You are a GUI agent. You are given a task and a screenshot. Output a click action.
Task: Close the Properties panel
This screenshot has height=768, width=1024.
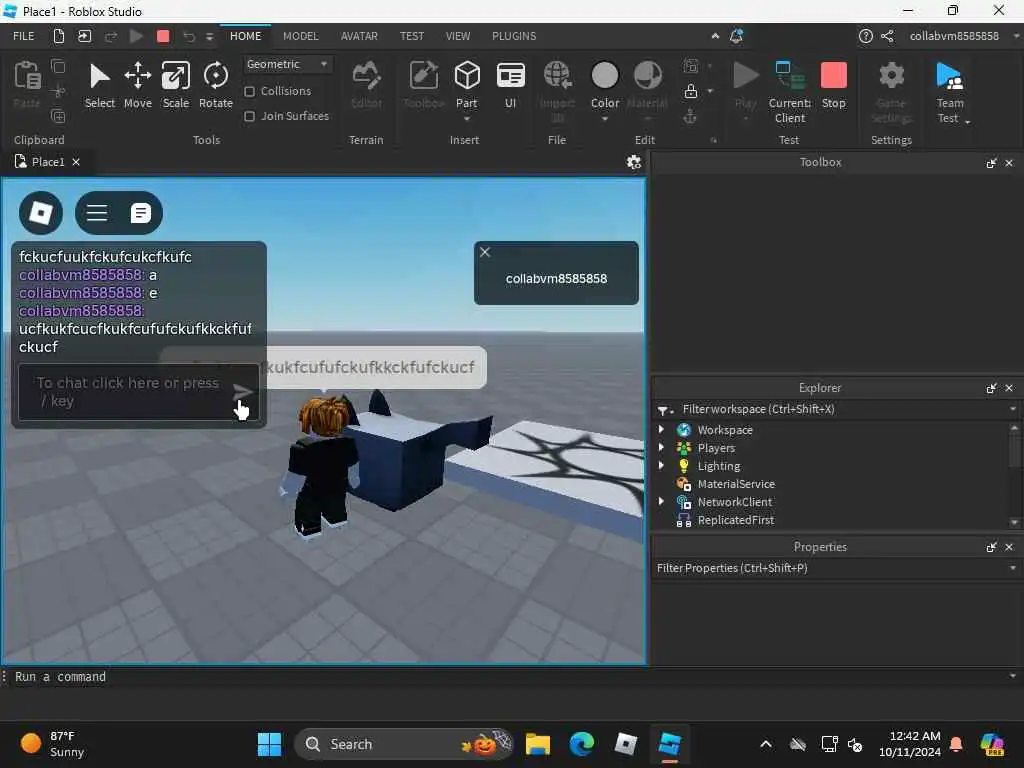(1009, 547)
